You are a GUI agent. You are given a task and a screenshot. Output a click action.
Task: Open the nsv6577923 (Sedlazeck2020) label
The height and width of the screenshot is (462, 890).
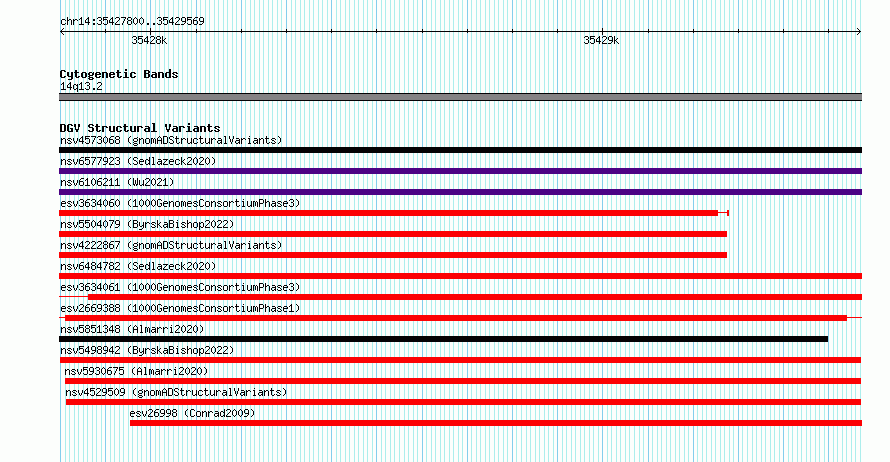[x=138, y=161]
